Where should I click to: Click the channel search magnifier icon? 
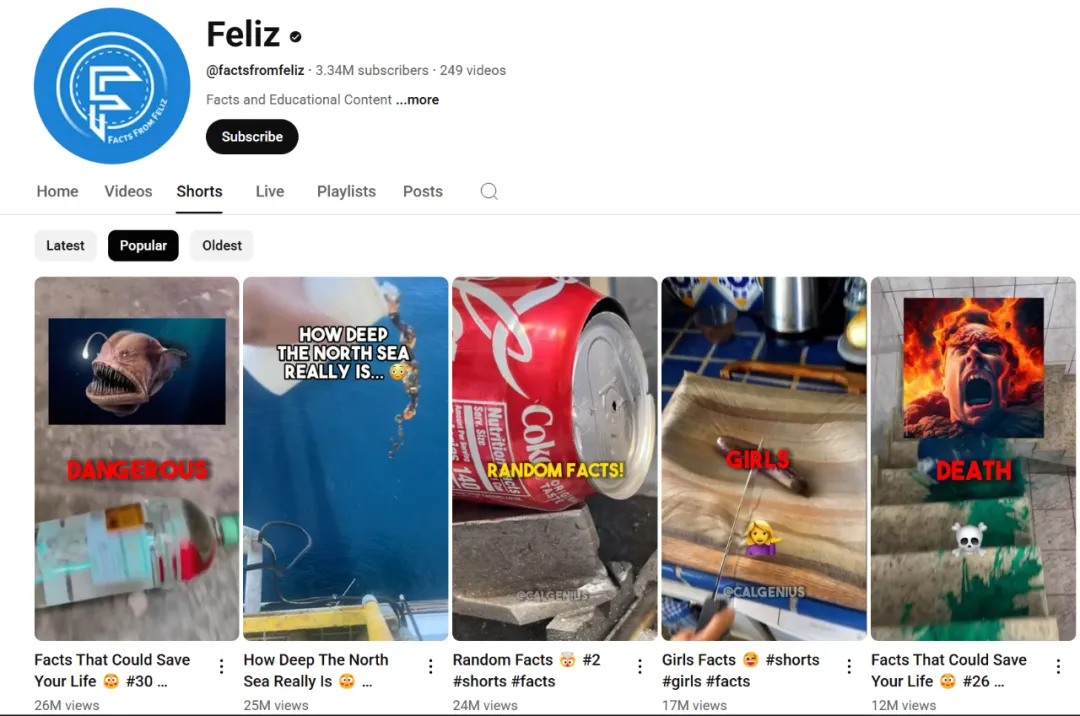(489, 191)
